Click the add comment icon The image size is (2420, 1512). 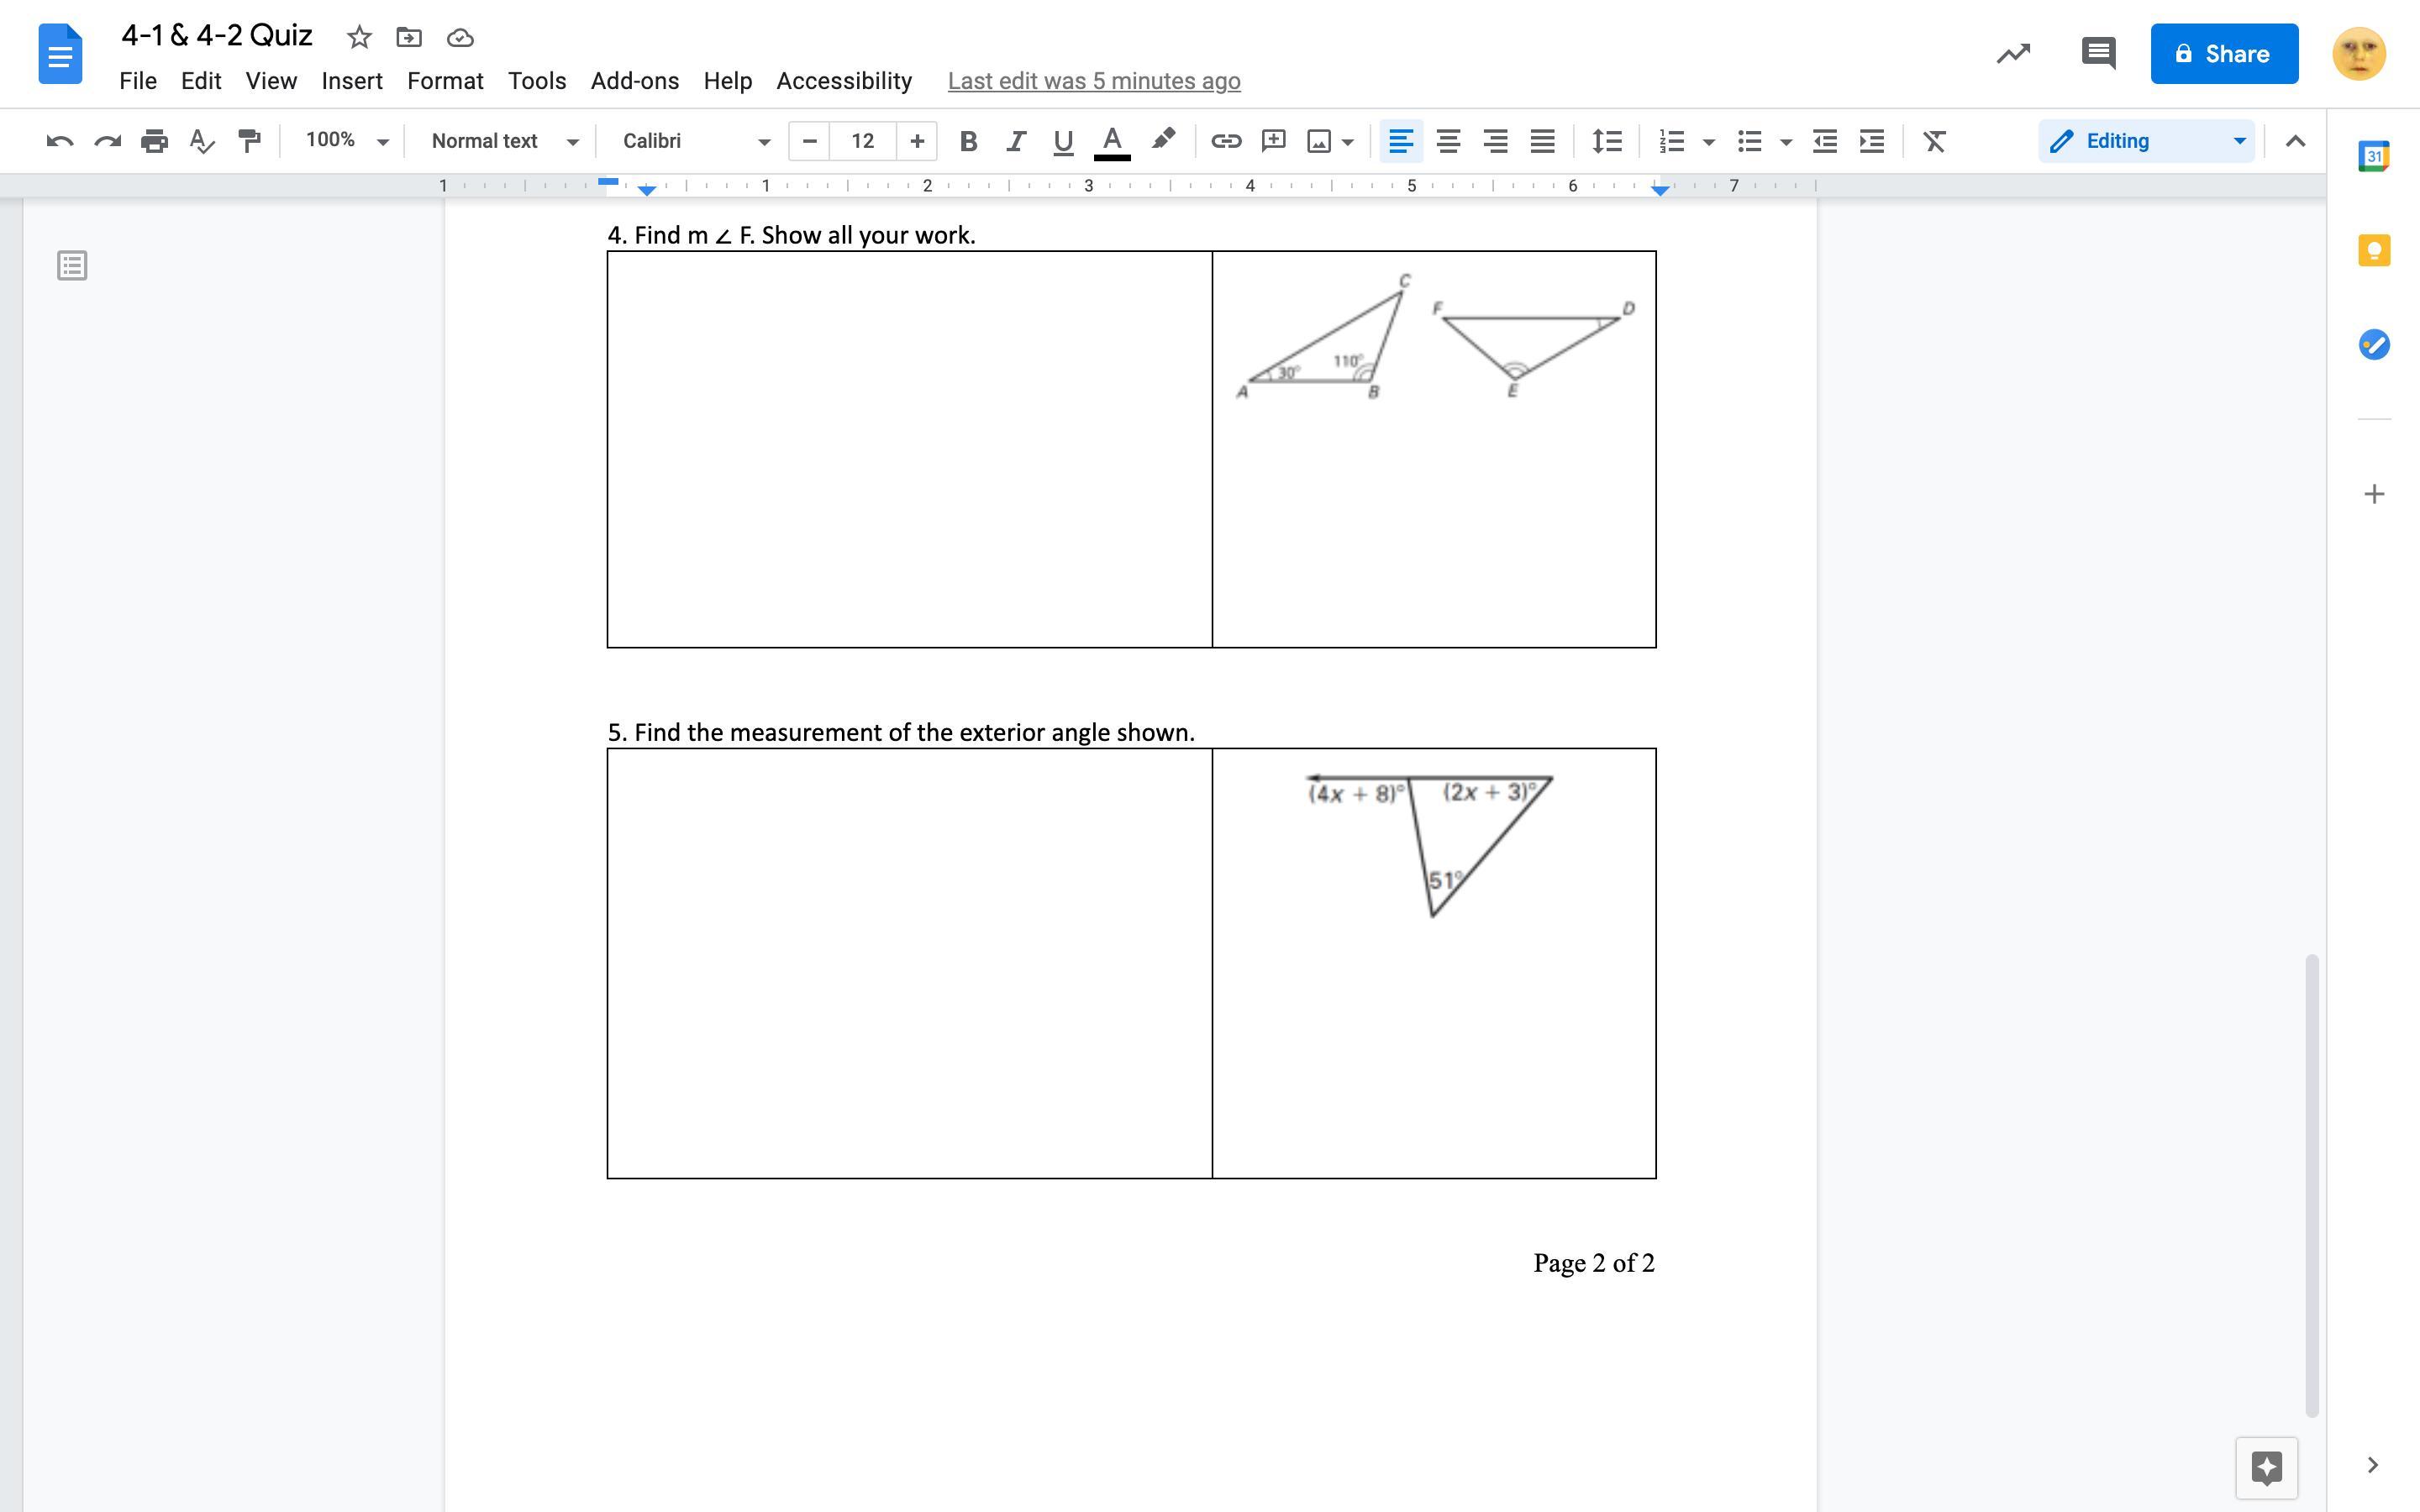1273,141
